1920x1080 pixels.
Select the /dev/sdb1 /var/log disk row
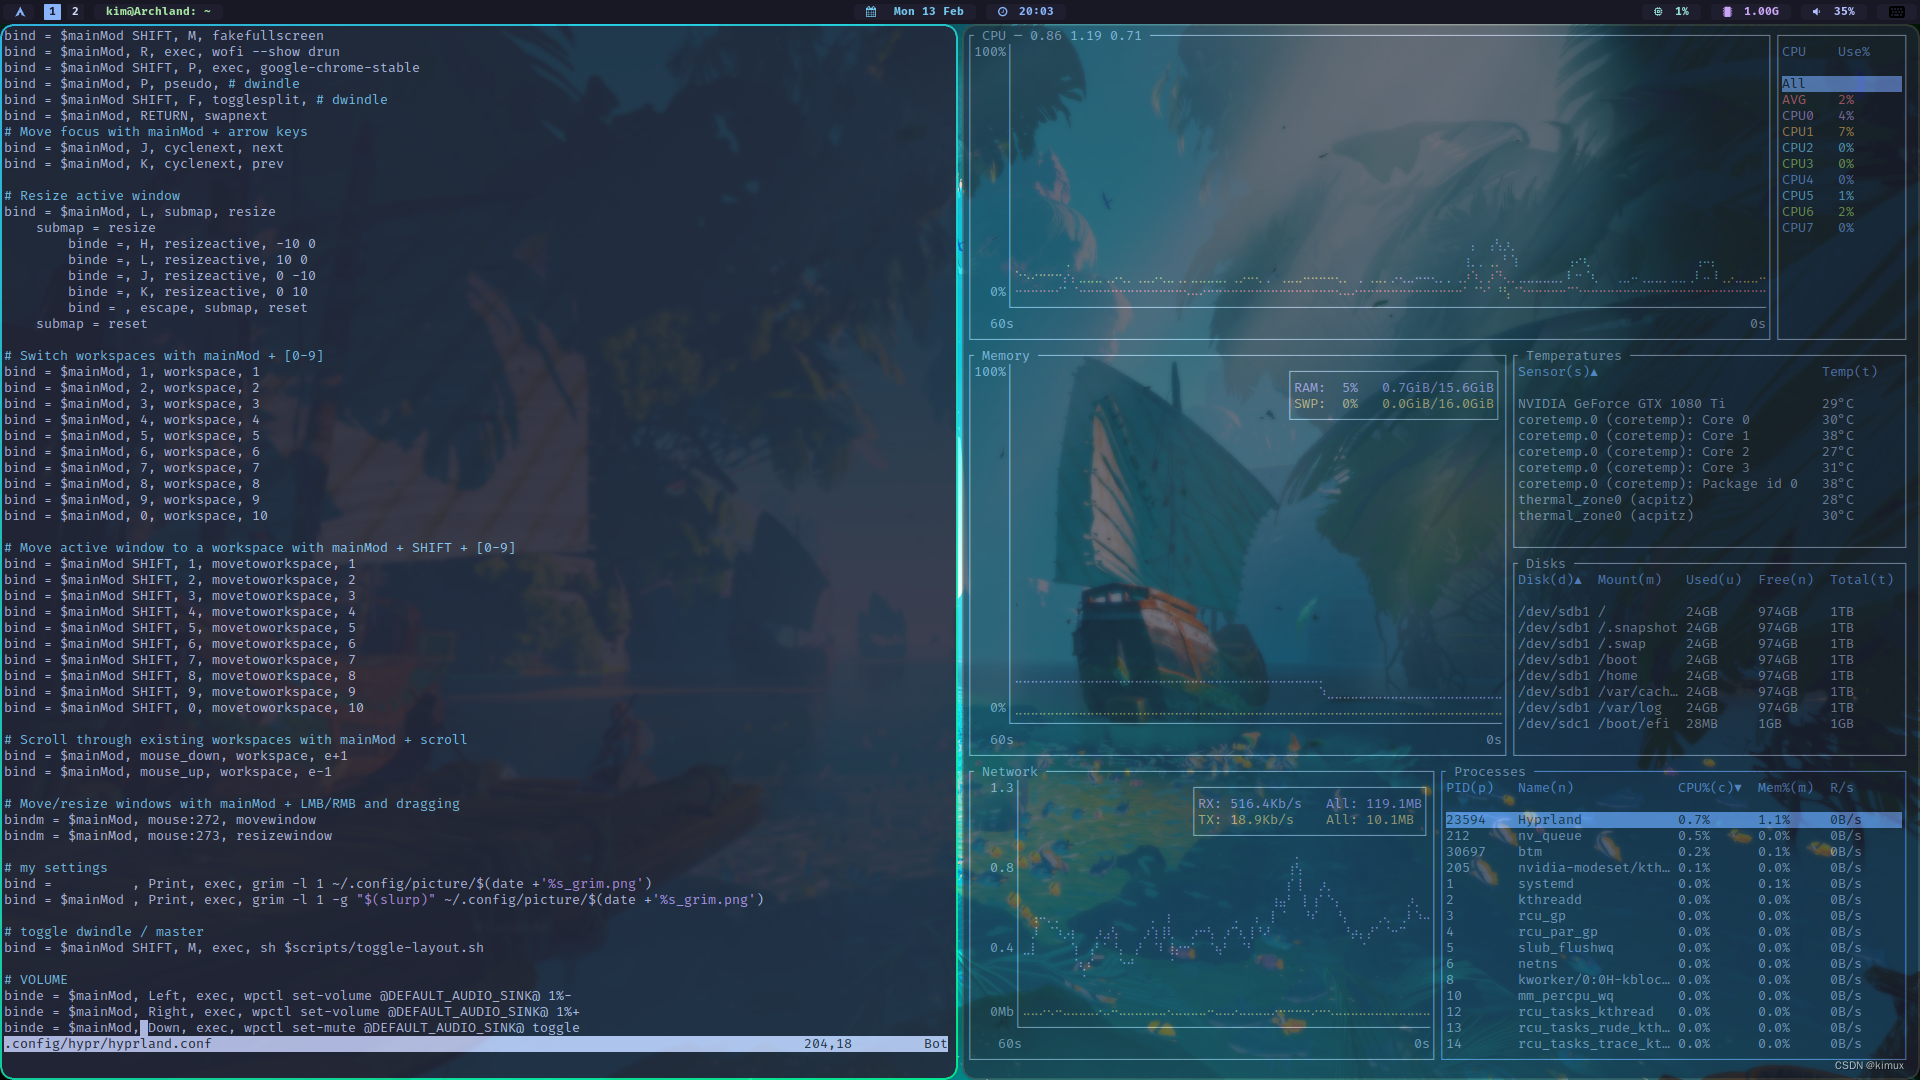pyautogui.click(x=1709, y=708)
